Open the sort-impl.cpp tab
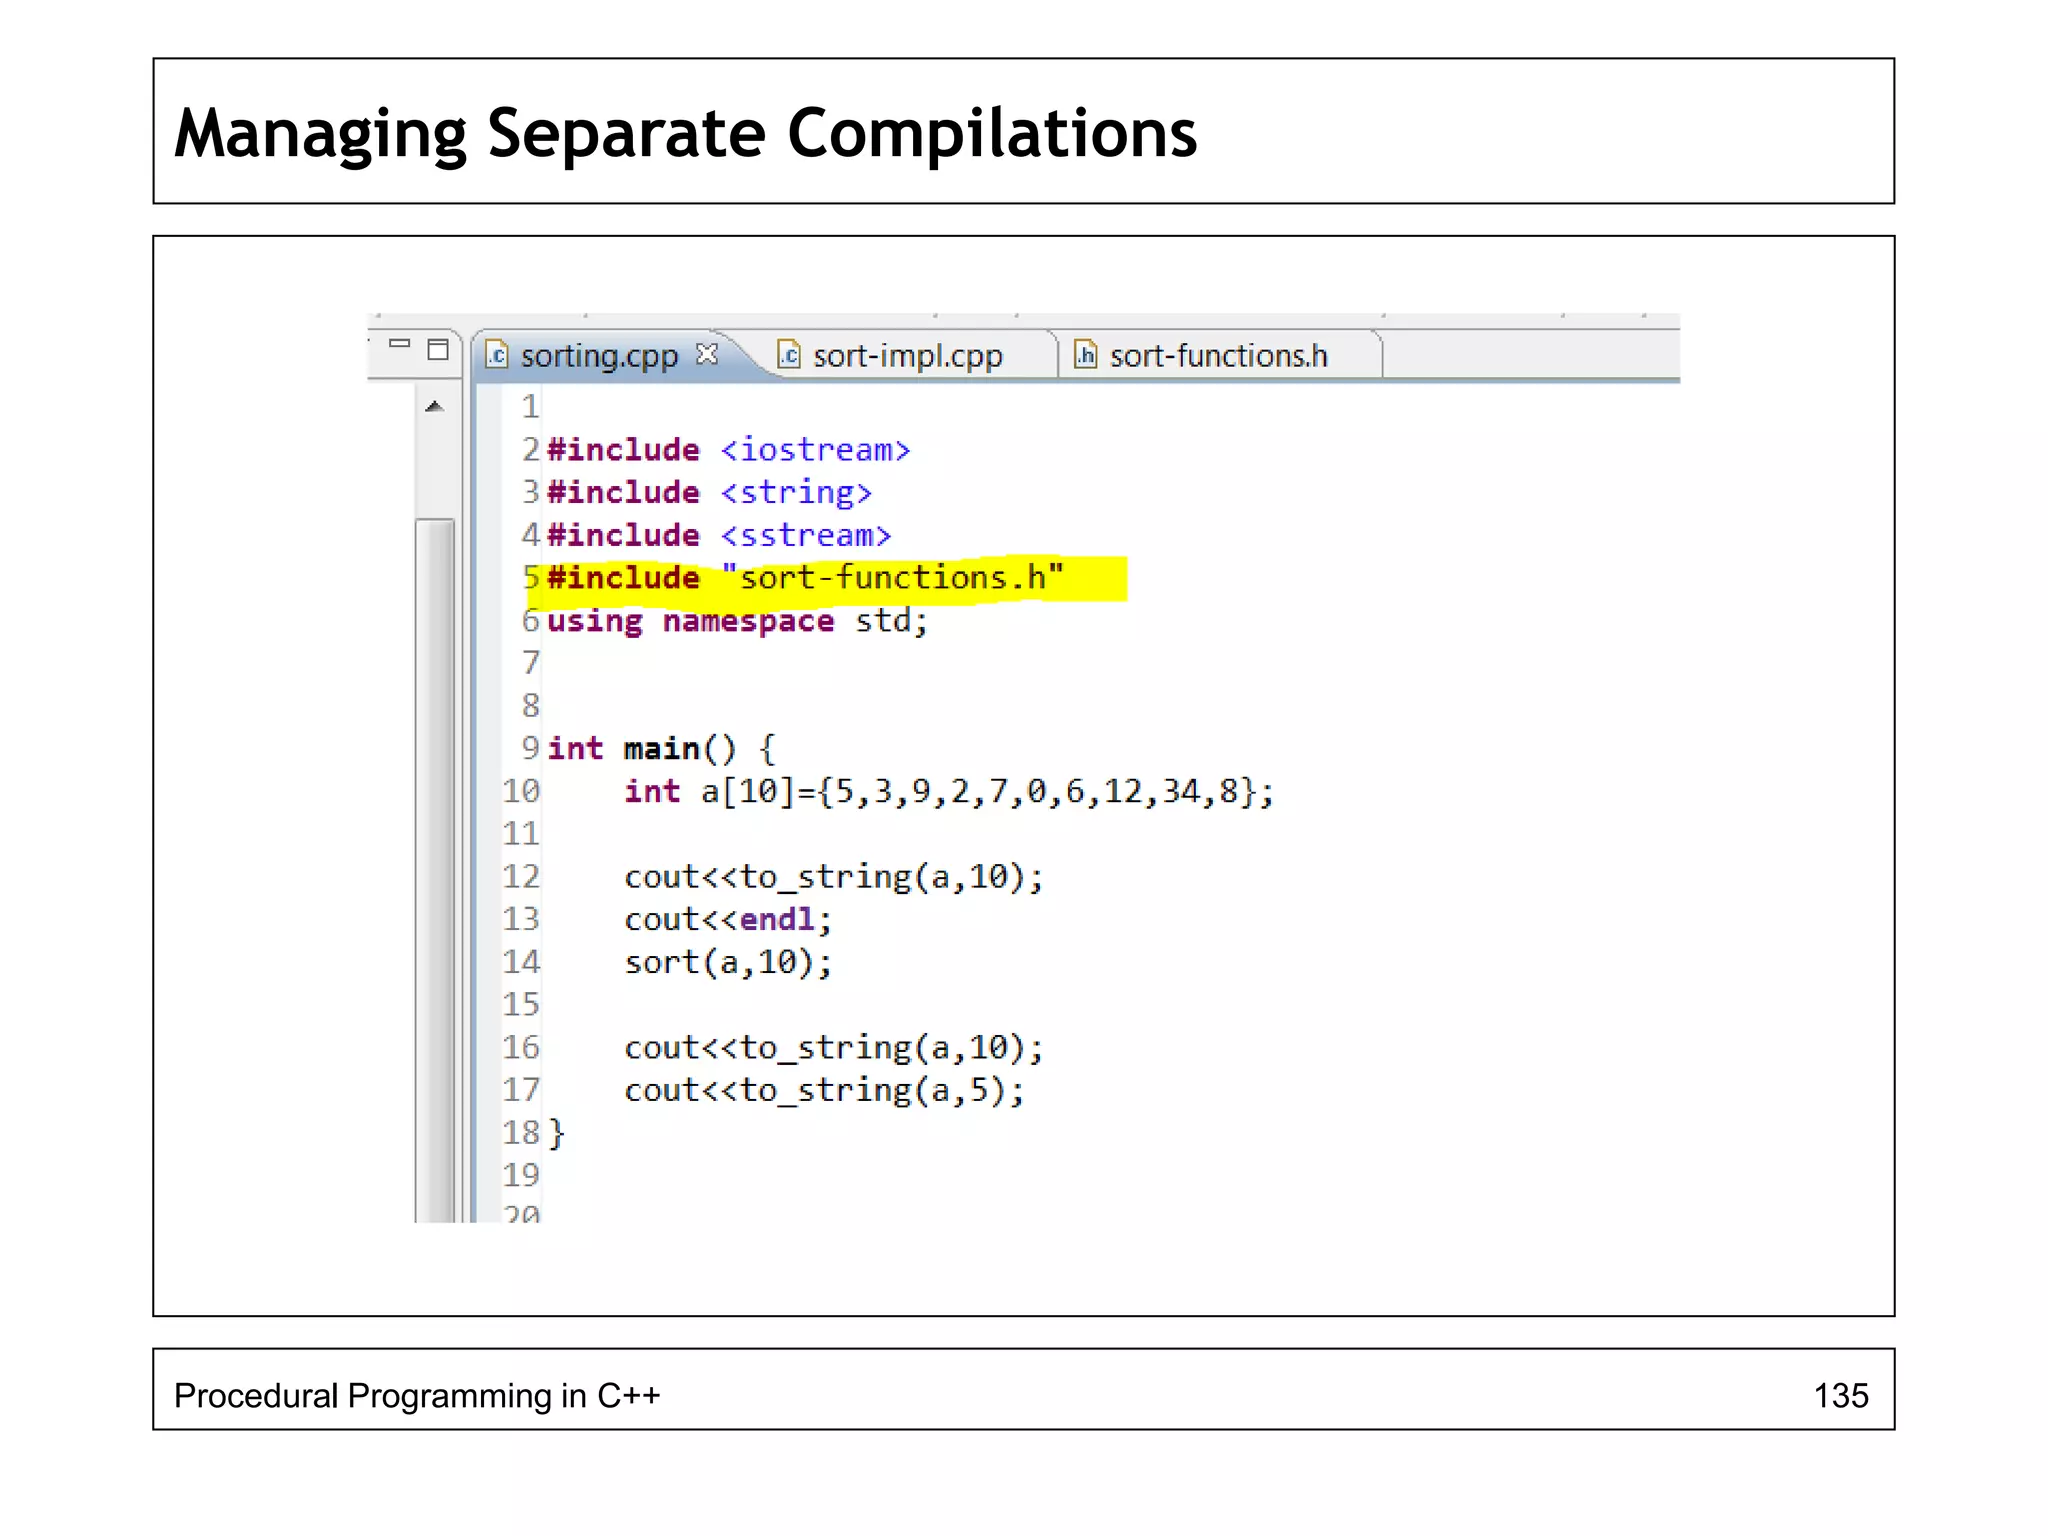 click(x=907, y=356)
